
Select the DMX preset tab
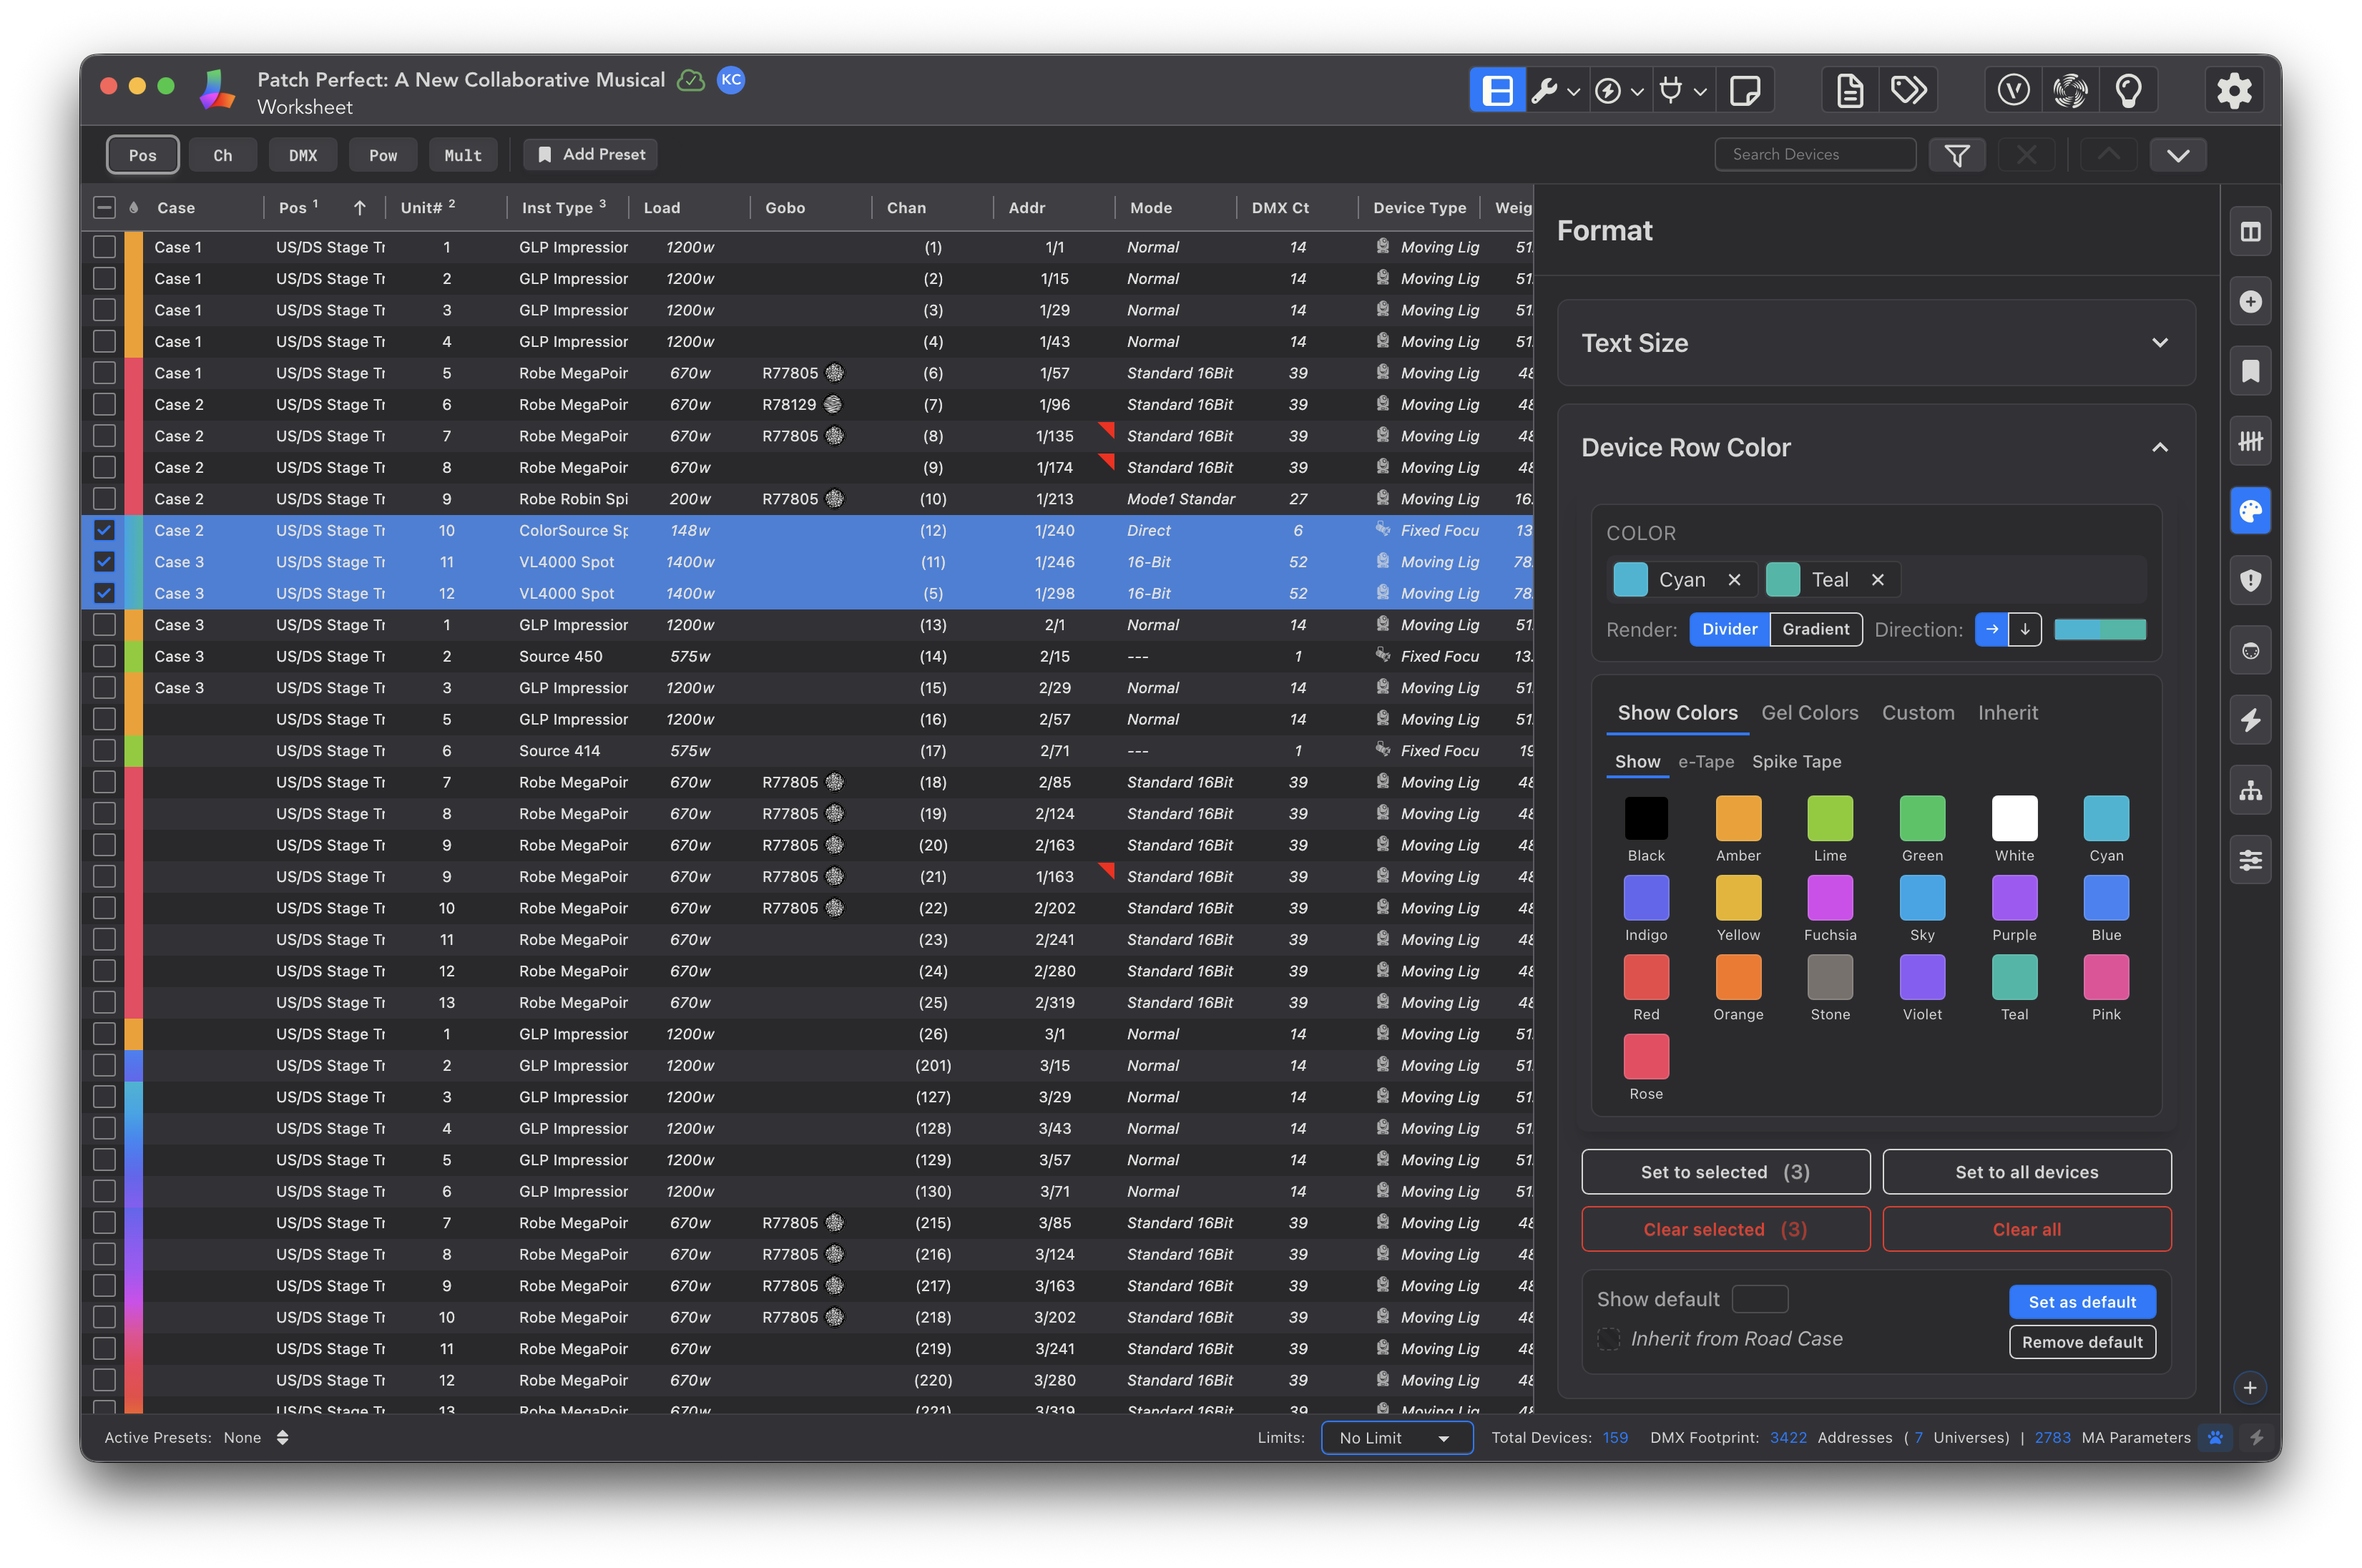303,155
